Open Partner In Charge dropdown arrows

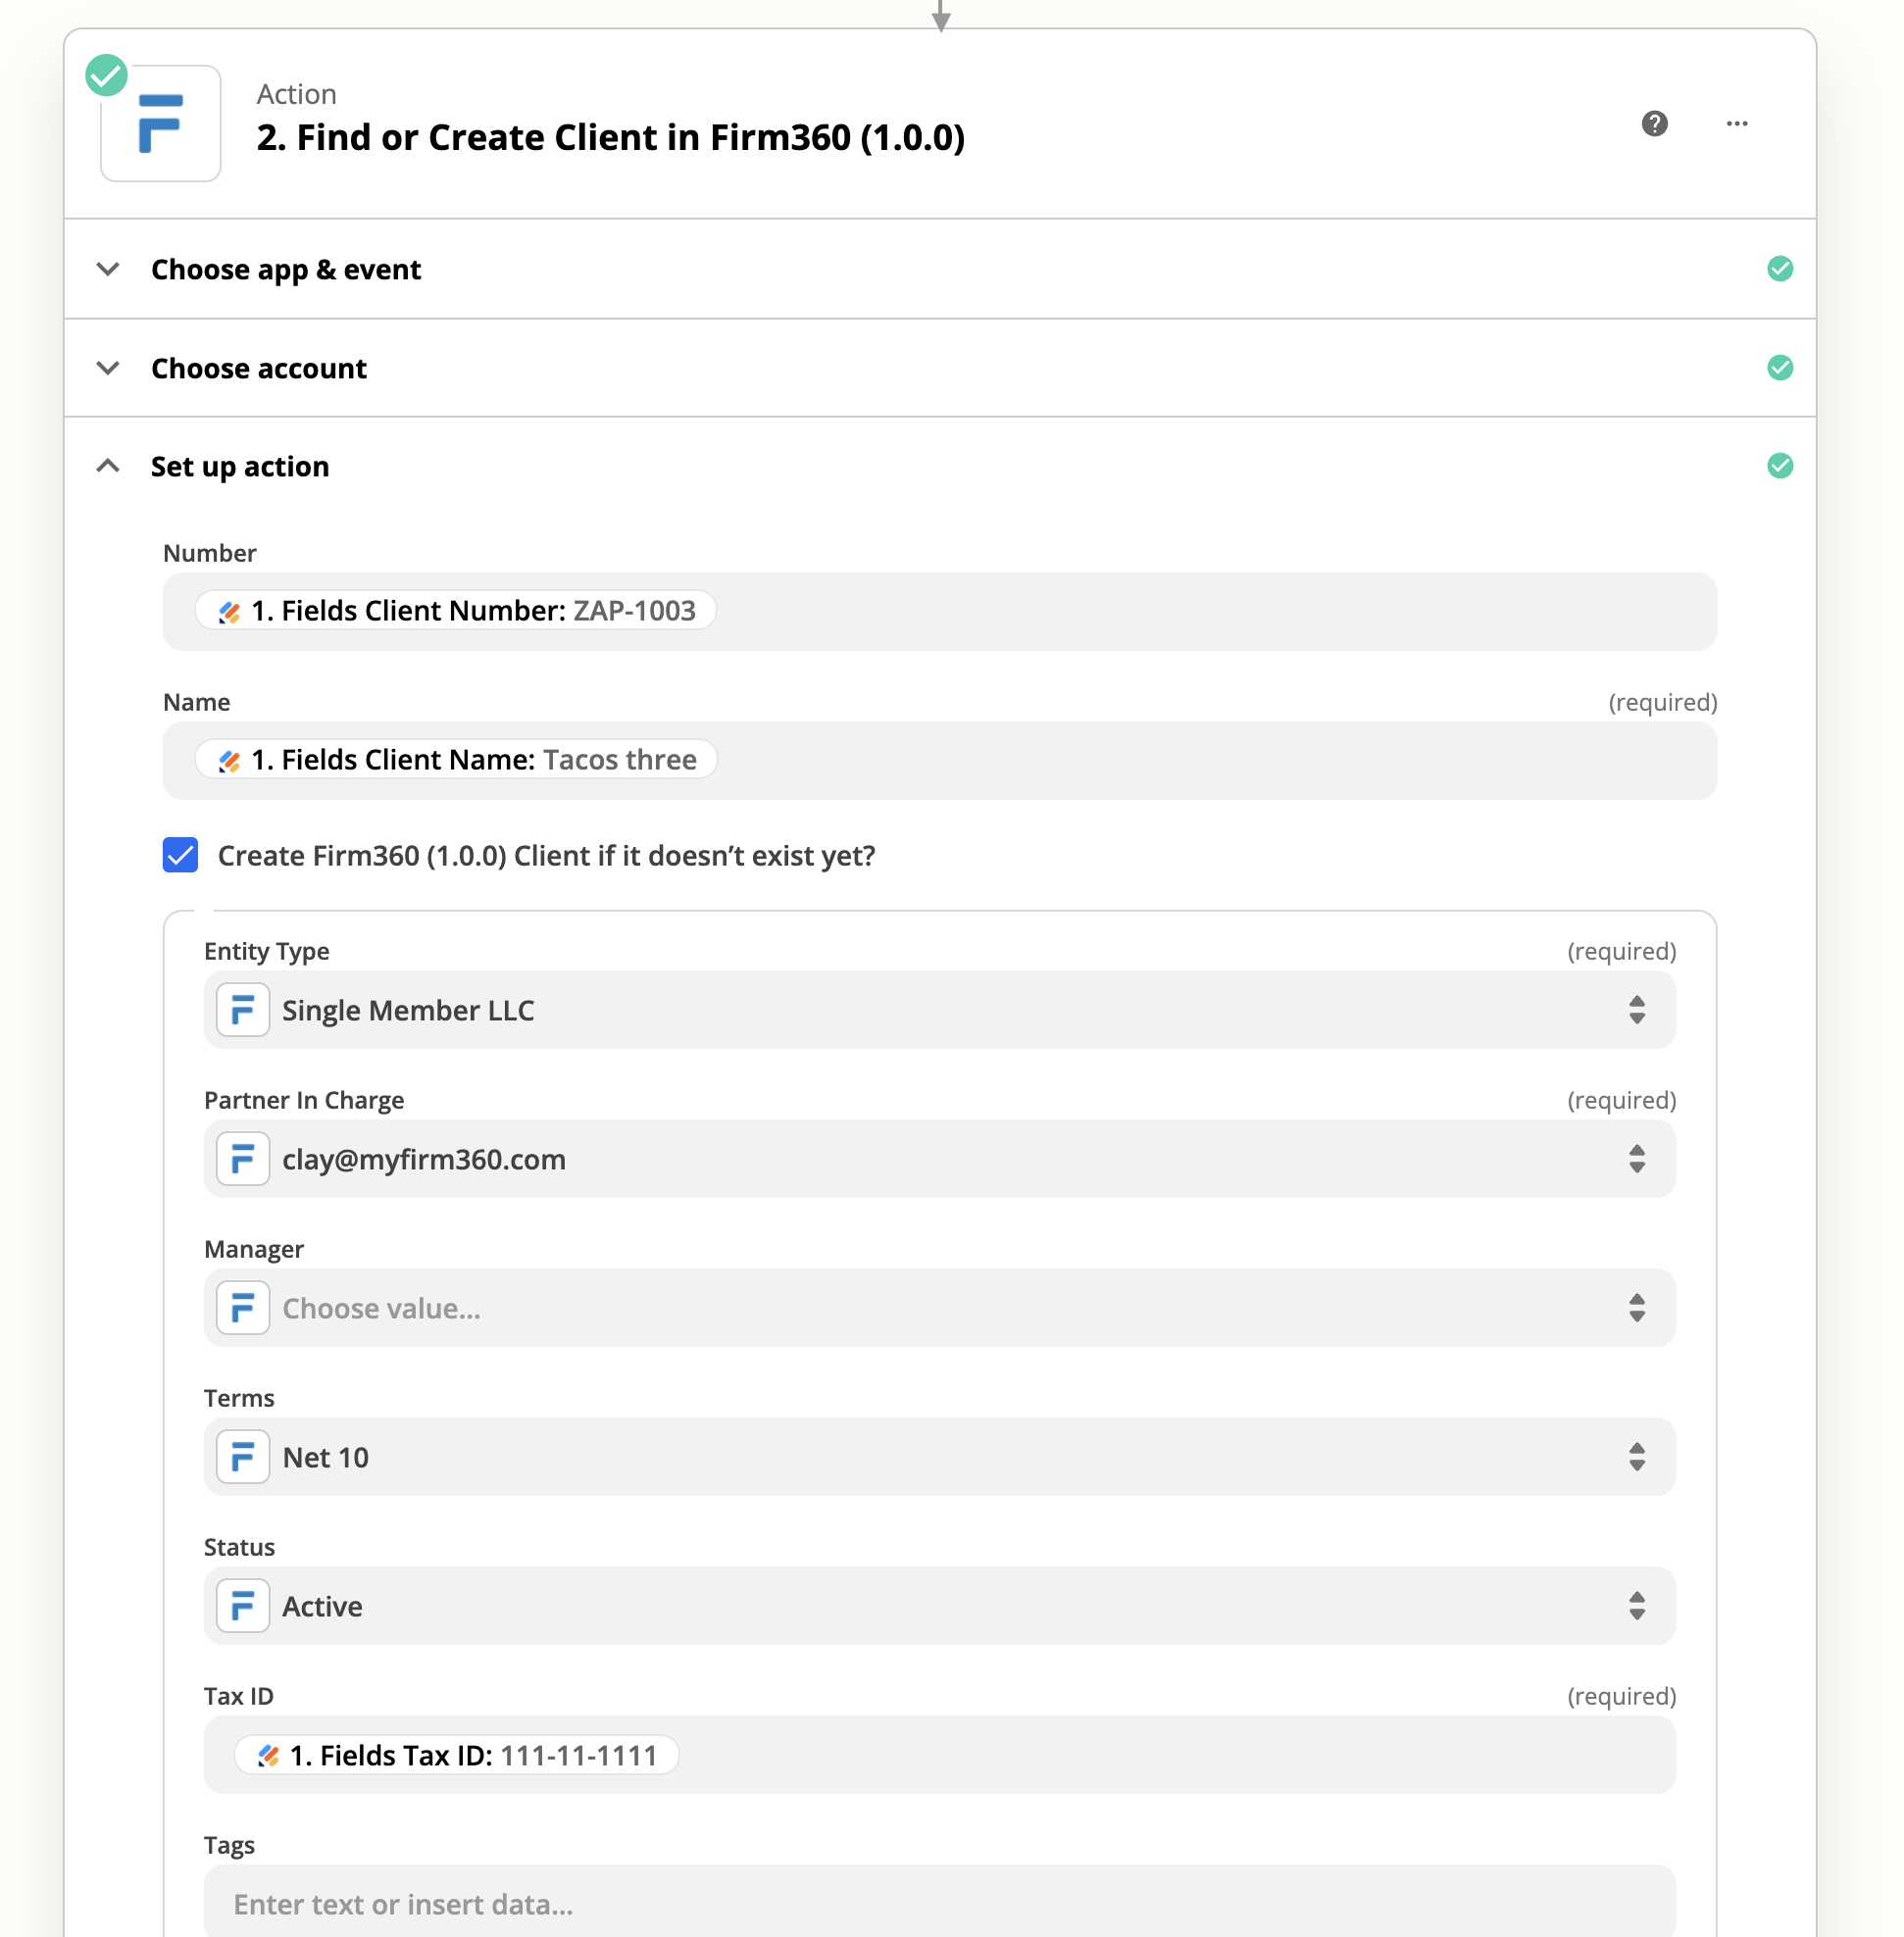tap(1636, 1159)
